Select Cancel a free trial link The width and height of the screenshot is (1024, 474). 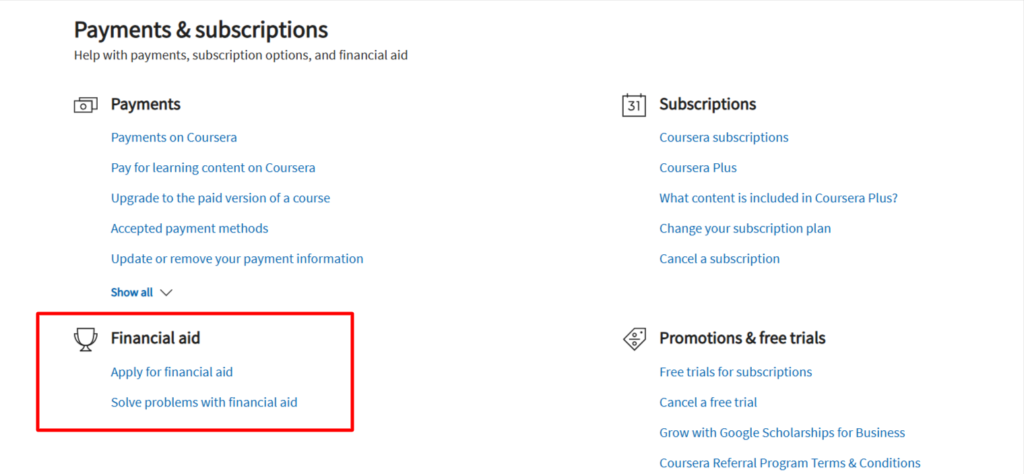[708, 403]
